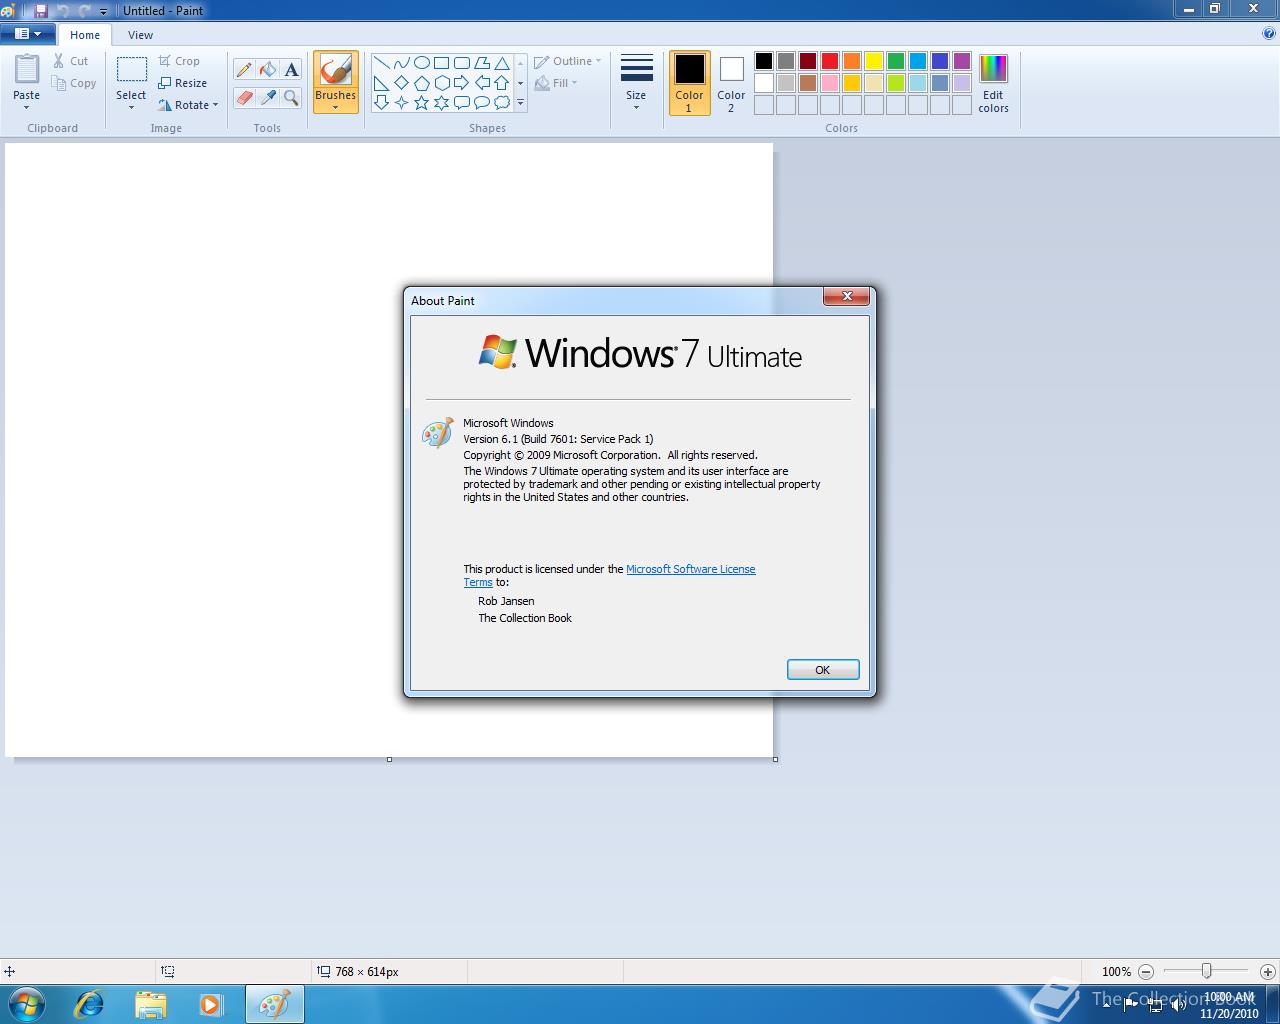Image resolution: width=1280 pixels, height=1024 pixels.
Task: Switch to the Home tab
Action: pyautogui.click(x=85, y=35)
